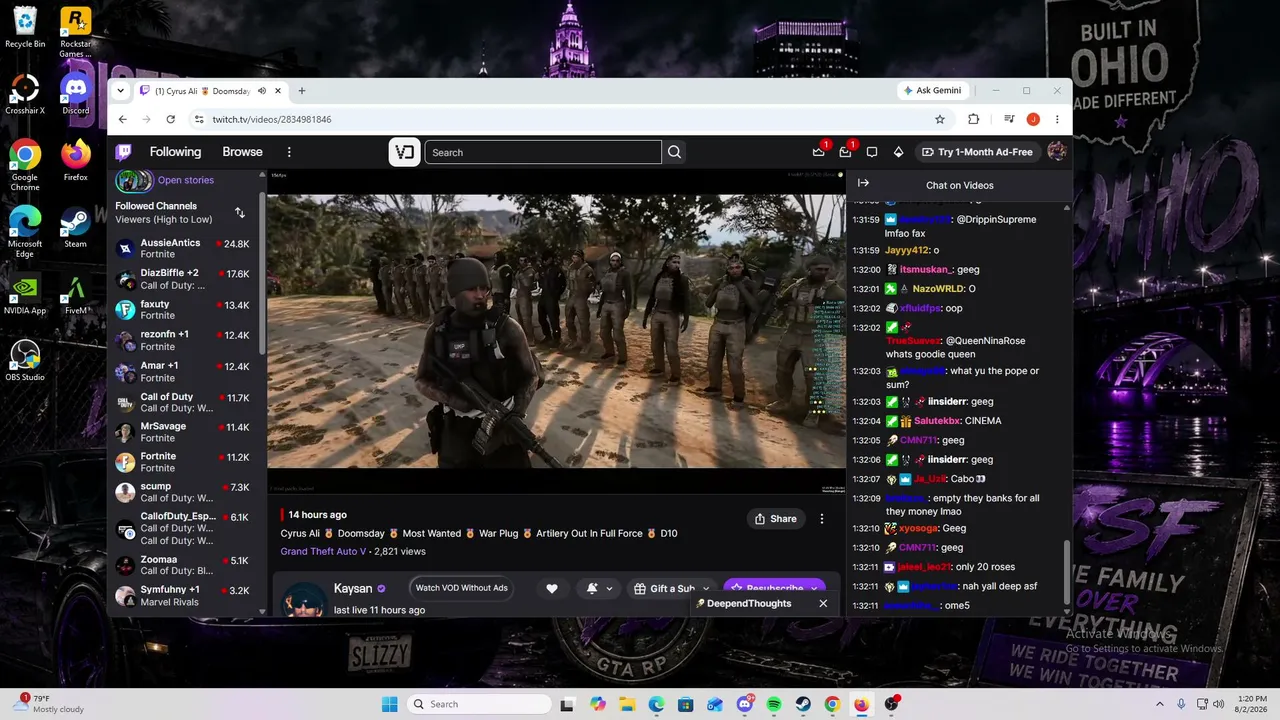Open the MrSavage followed channel
This screenshot has height=720, width=1280.
[185, 432]
